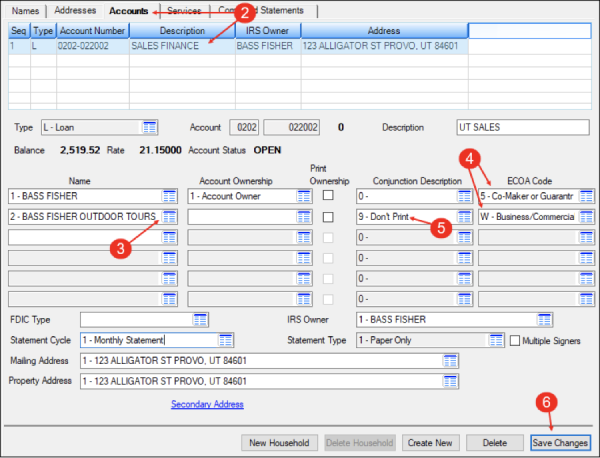The height and width of the screenshot is (458, 600).
Task: Open the Type L - Loan dropdown field
Action: click(99, 127)
